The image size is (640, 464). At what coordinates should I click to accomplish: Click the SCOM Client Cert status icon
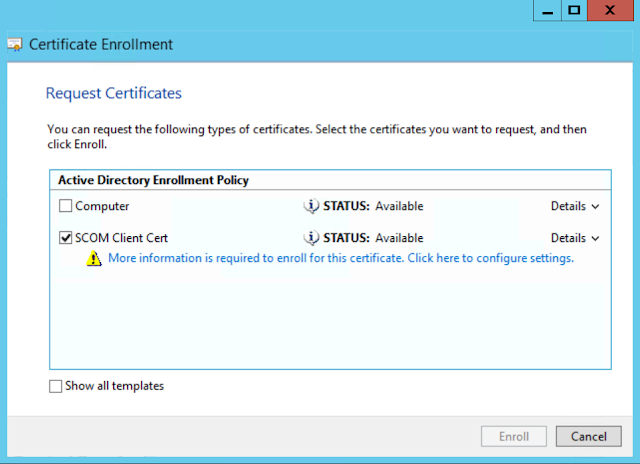311,238
